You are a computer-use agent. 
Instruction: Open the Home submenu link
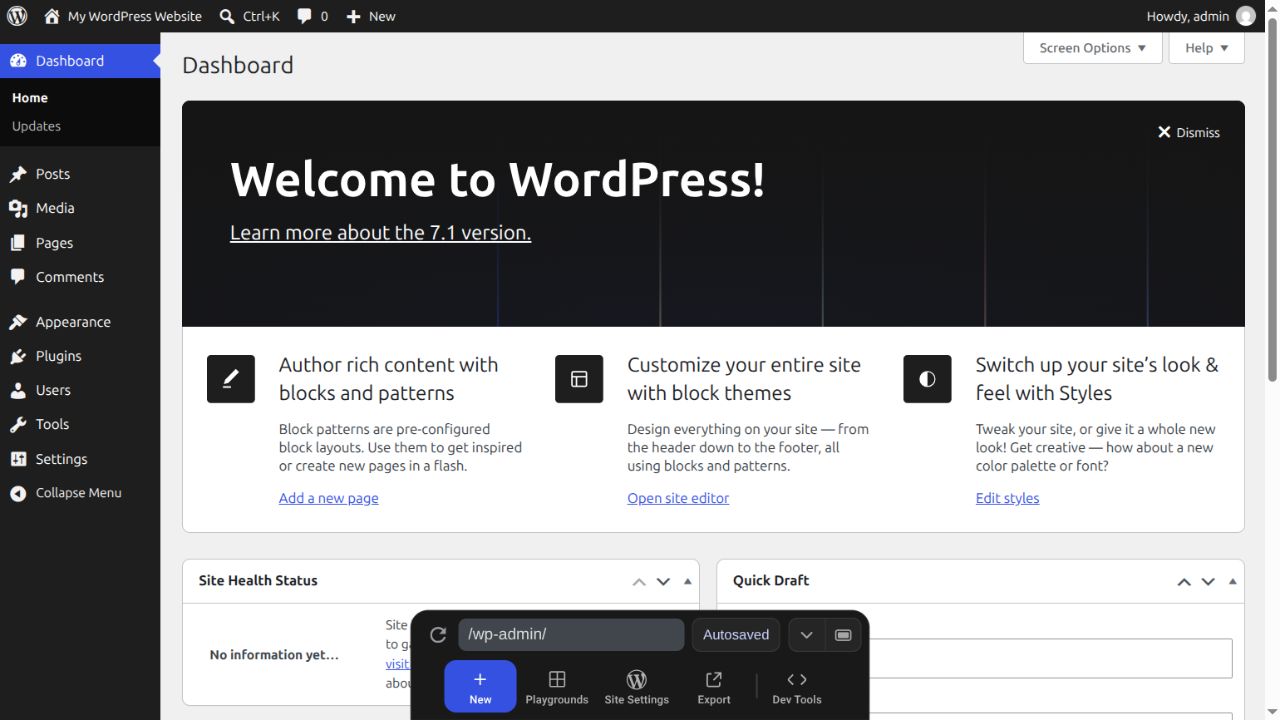tap(30, 98)
